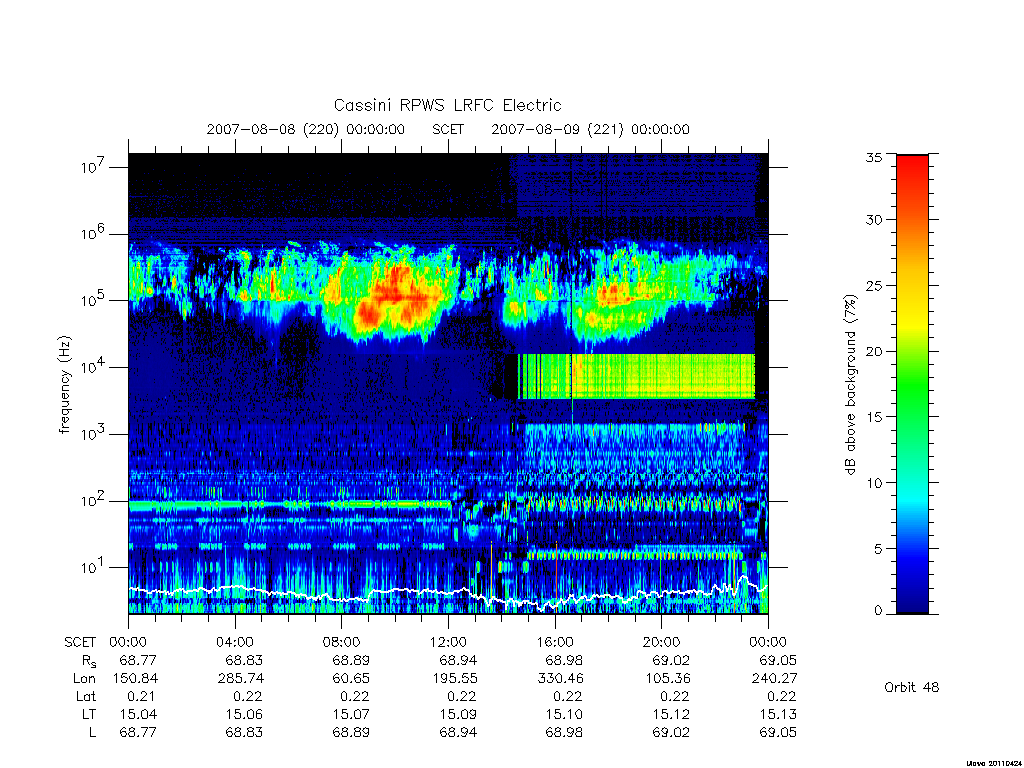
Task: Click the '12:00' time tick label
Action: pos(448,643)
